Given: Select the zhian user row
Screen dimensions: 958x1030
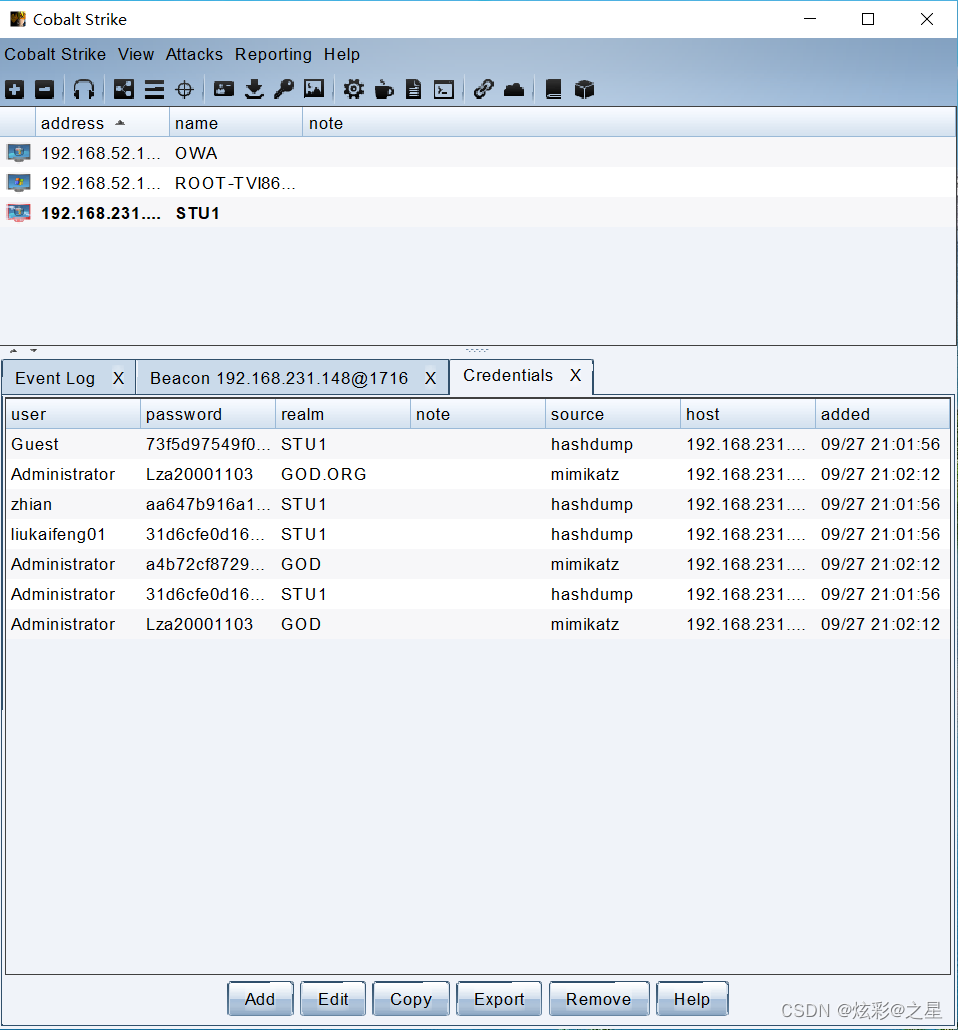Looking at the screenshot, I should tap(478, 504).
